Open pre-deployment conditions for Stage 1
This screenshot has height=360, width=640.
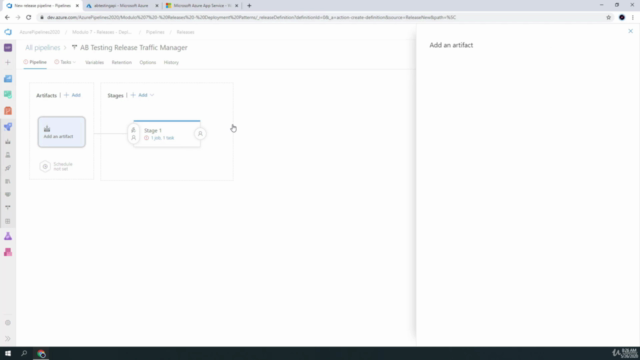click(x=133, y=134)
